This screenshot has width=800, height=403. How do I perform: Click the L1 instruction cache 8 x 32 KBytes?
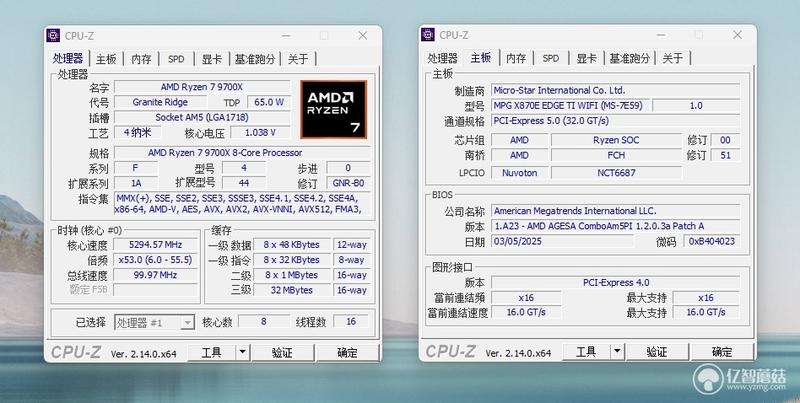coord(291,260)
